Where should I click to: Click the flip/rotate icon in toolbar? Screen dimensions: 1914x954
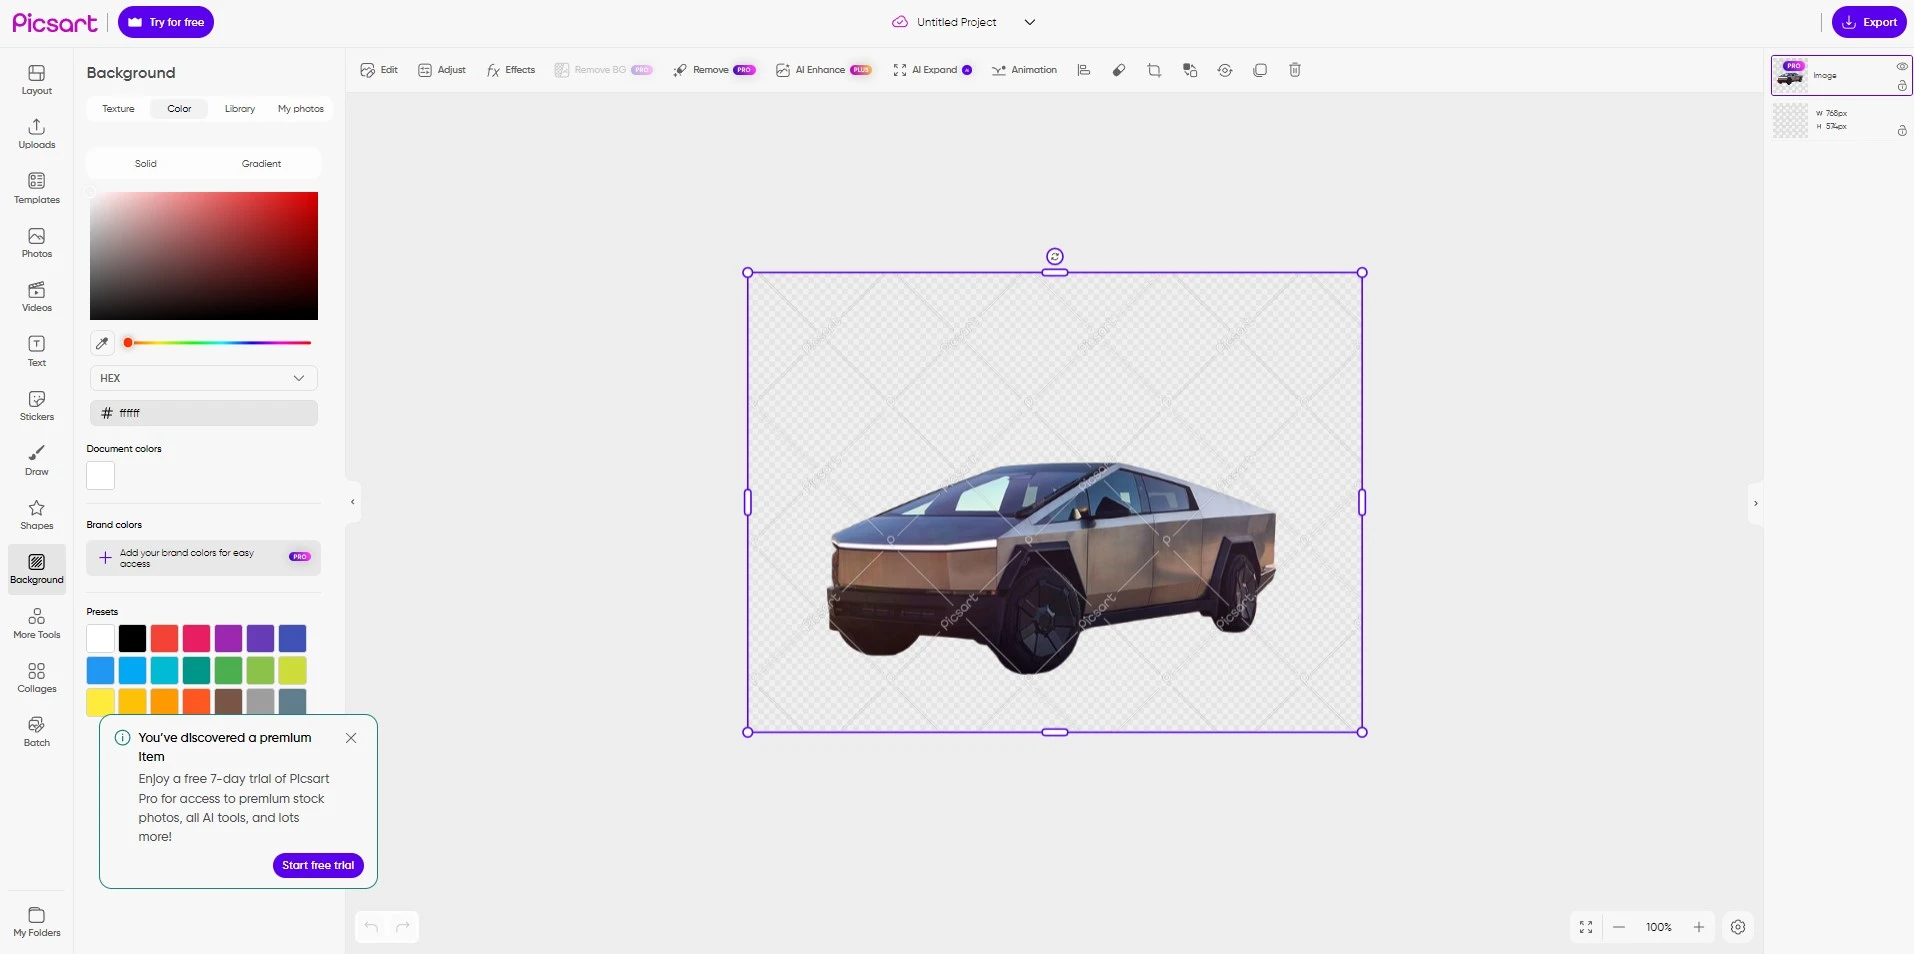pyautogui.click(x=1225, y=70)
